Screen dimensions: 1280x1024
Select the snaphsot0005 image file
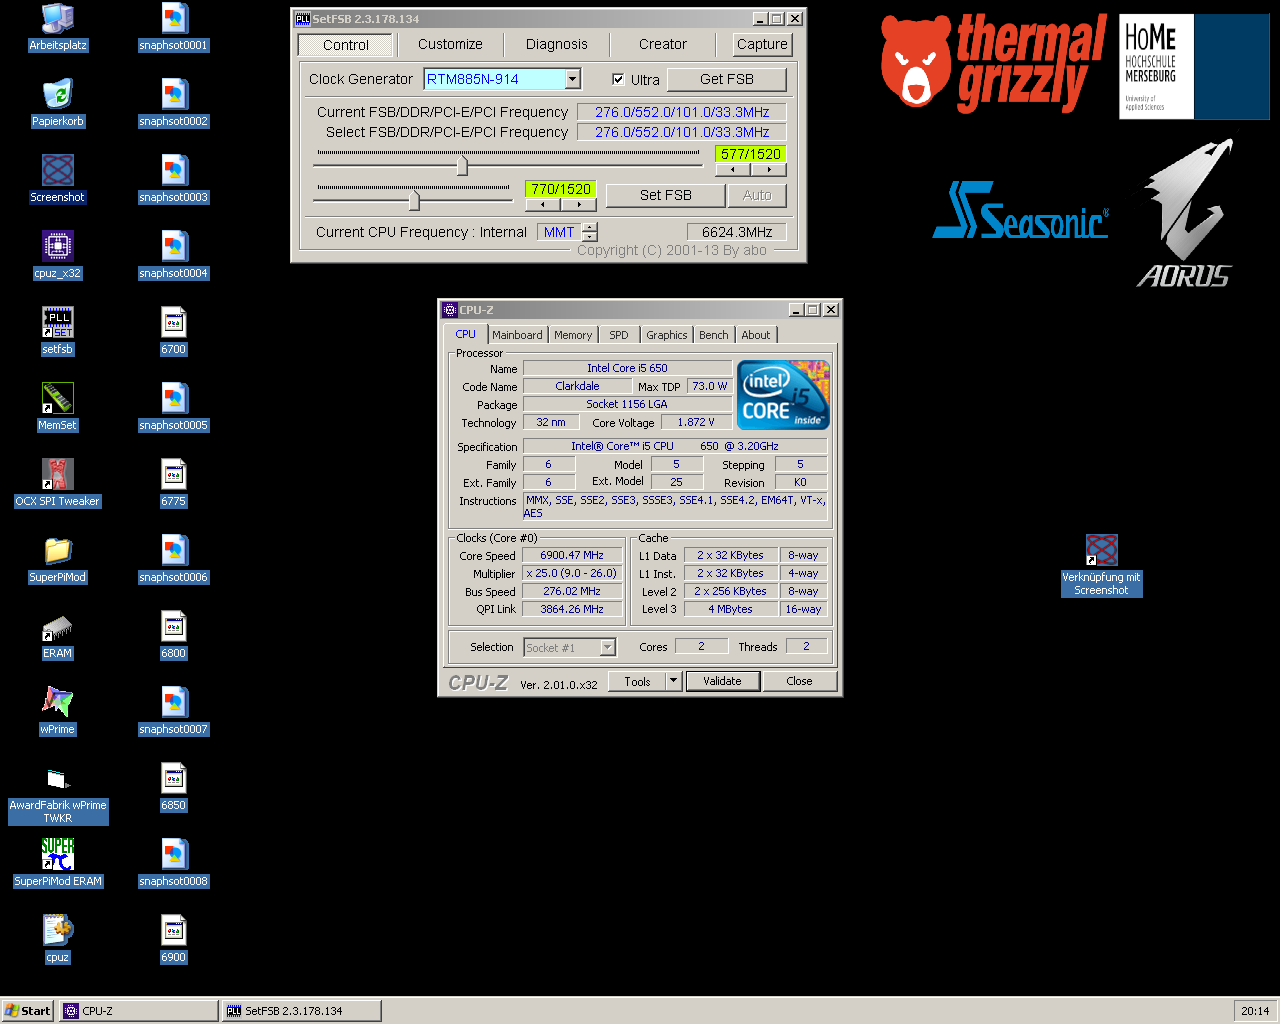174,407
